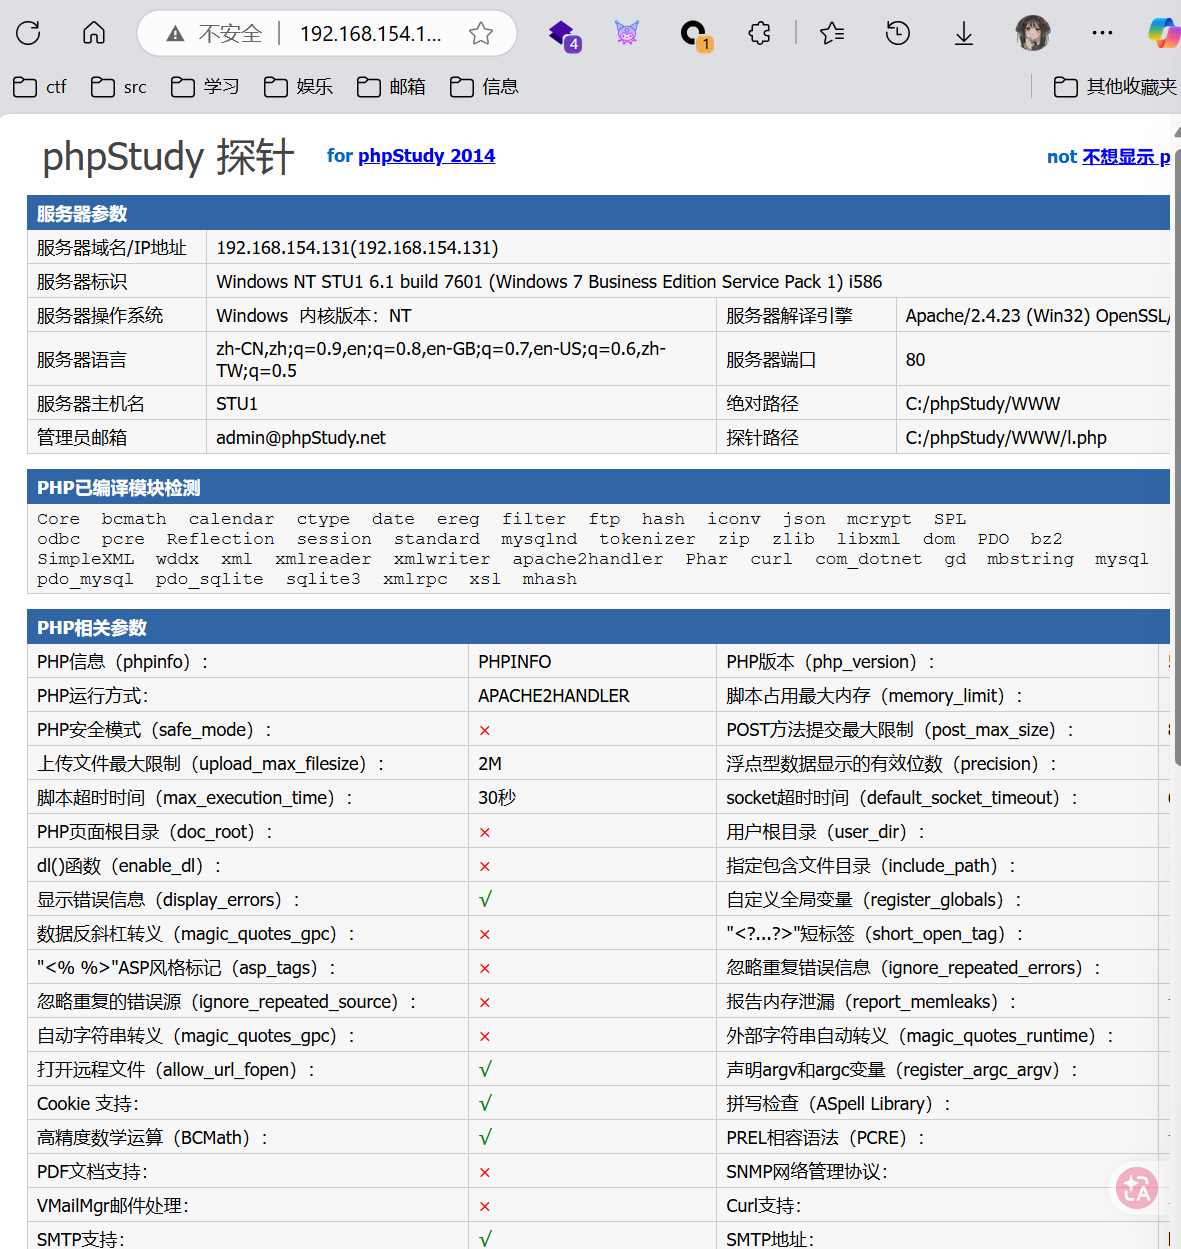The height and width of the screenshot is (1249, 1181).
Task: Open the 信息 bookmark folder
Action: [x=484, y=87]
